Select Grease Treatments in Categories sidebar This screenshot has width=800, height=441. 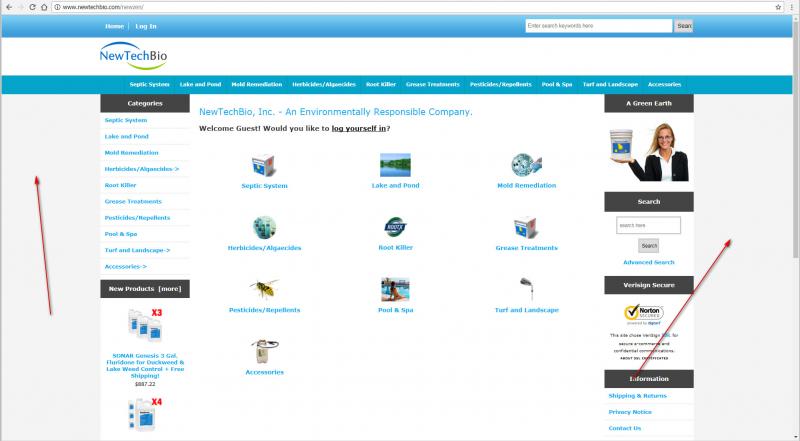coord(133,202)
